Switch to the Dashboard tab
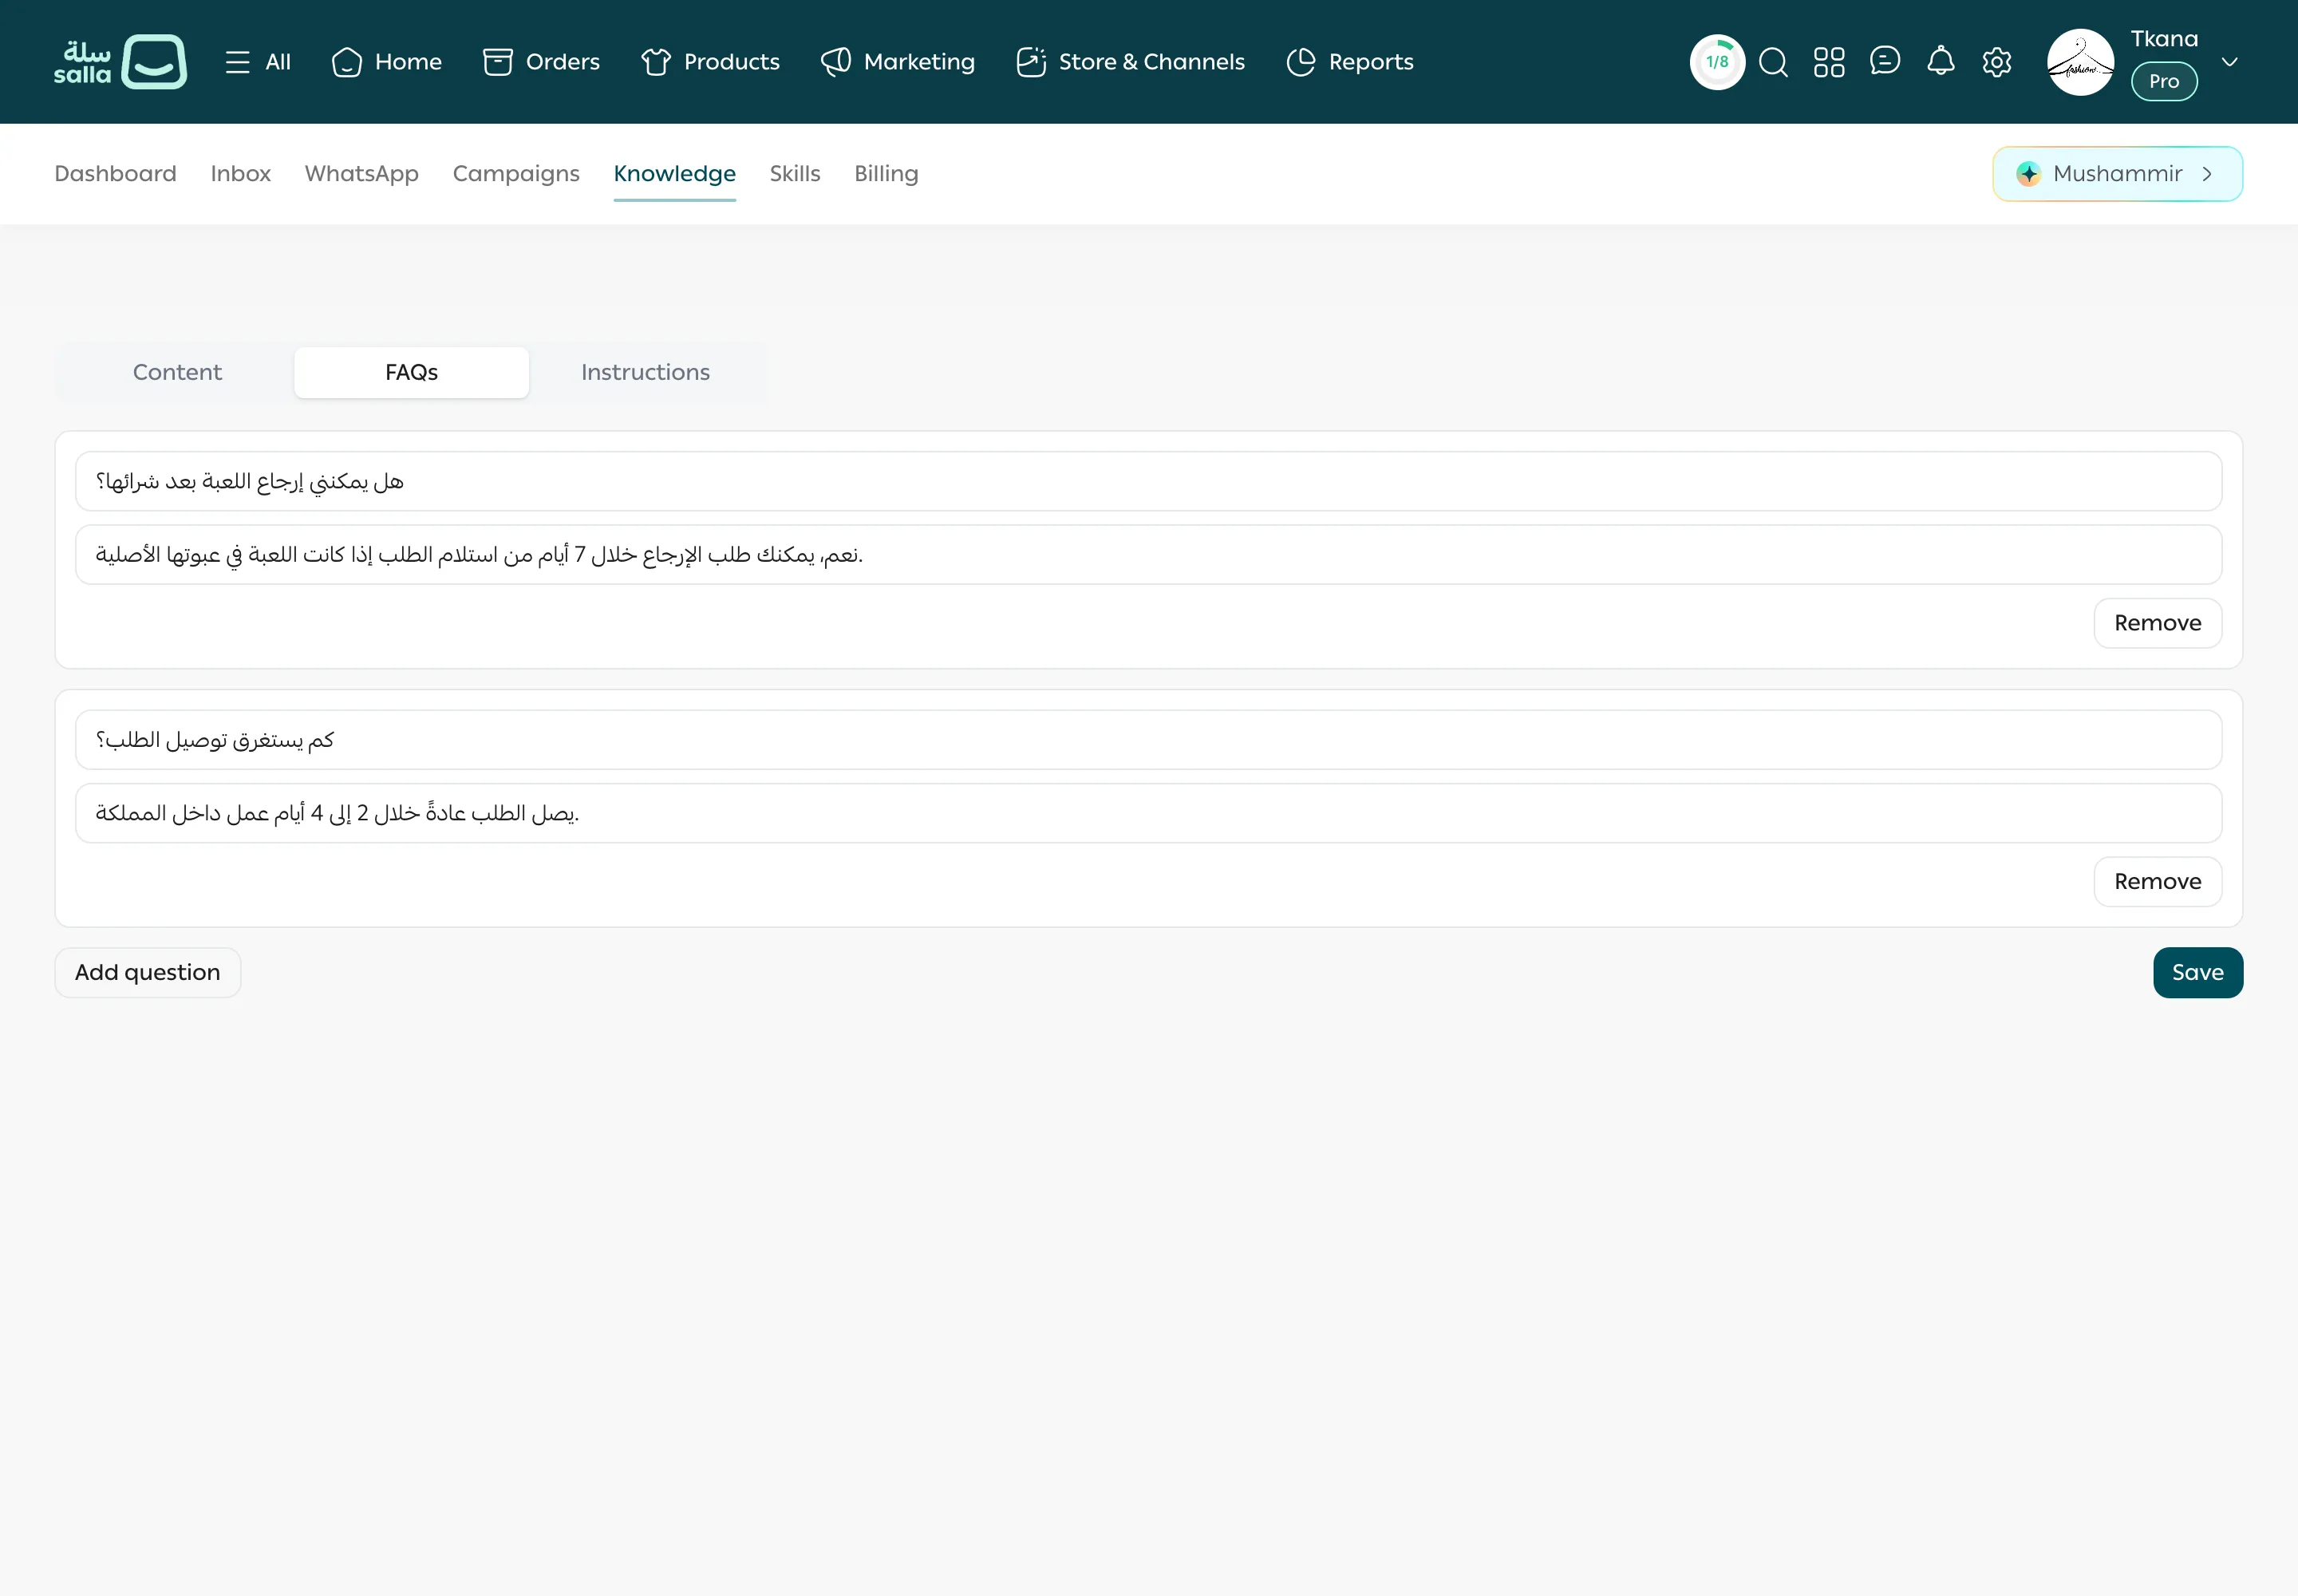Image resolution: width=2298 pixels, height=1596 pixels. tap(115, 174)
